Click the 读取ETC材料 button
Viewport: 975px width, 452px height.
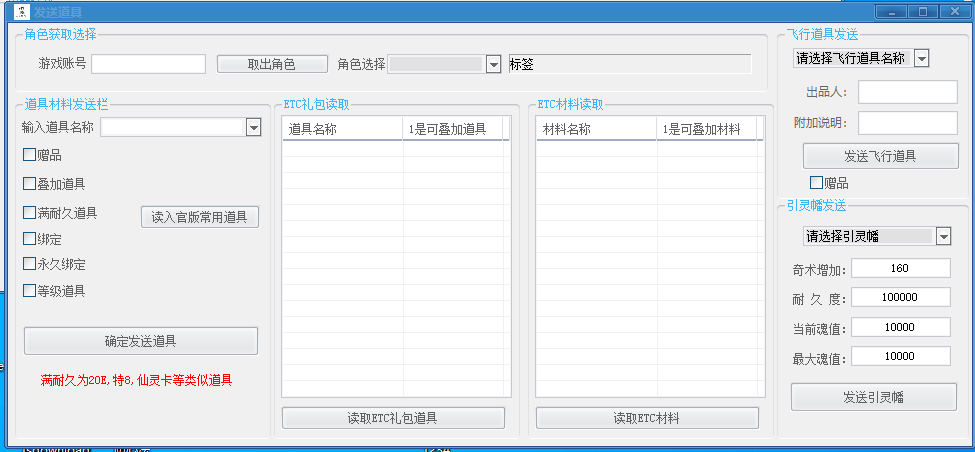(x=647, y=418)
